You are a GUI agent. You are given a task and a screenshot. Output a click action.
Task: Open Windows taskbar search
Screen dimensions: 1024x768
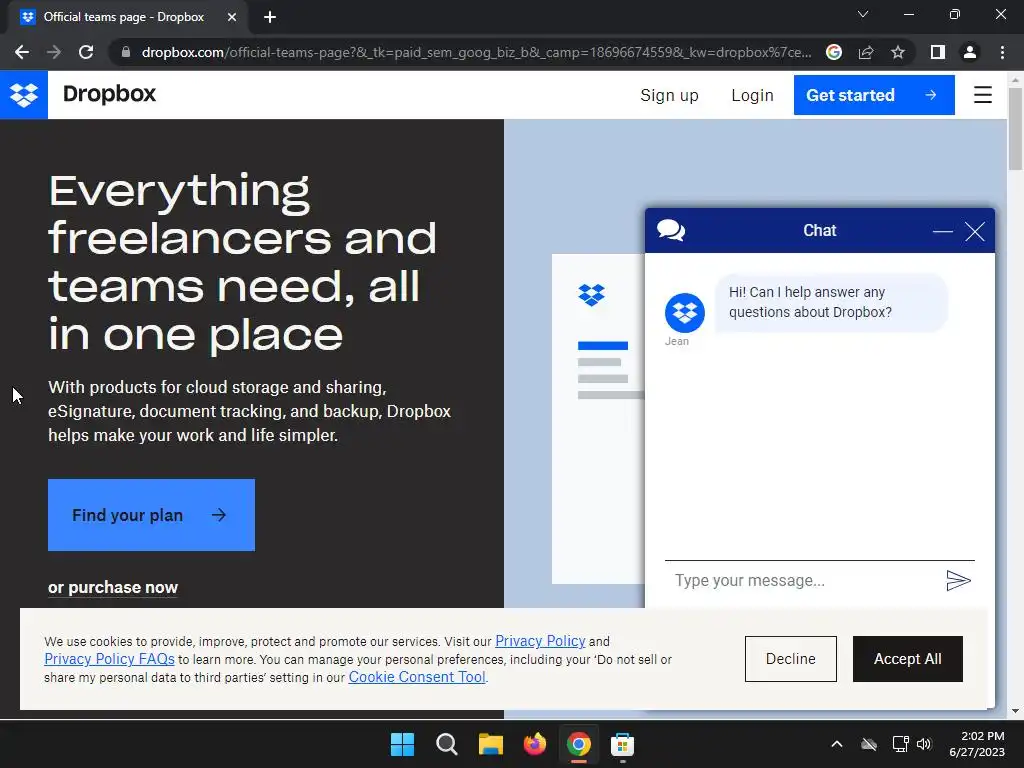447,744
